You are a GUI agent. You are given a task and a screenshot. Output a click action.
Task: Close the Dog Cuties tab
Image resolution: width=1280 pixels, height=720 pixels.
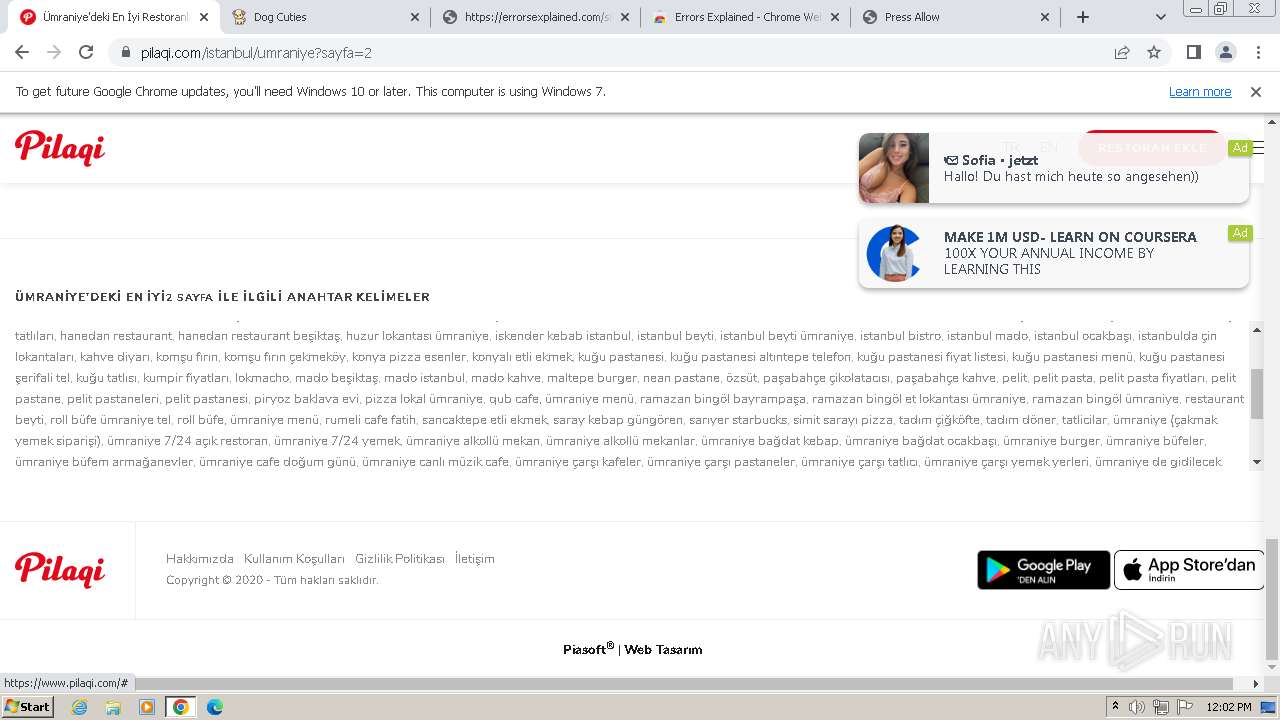(x=415, y=17)
